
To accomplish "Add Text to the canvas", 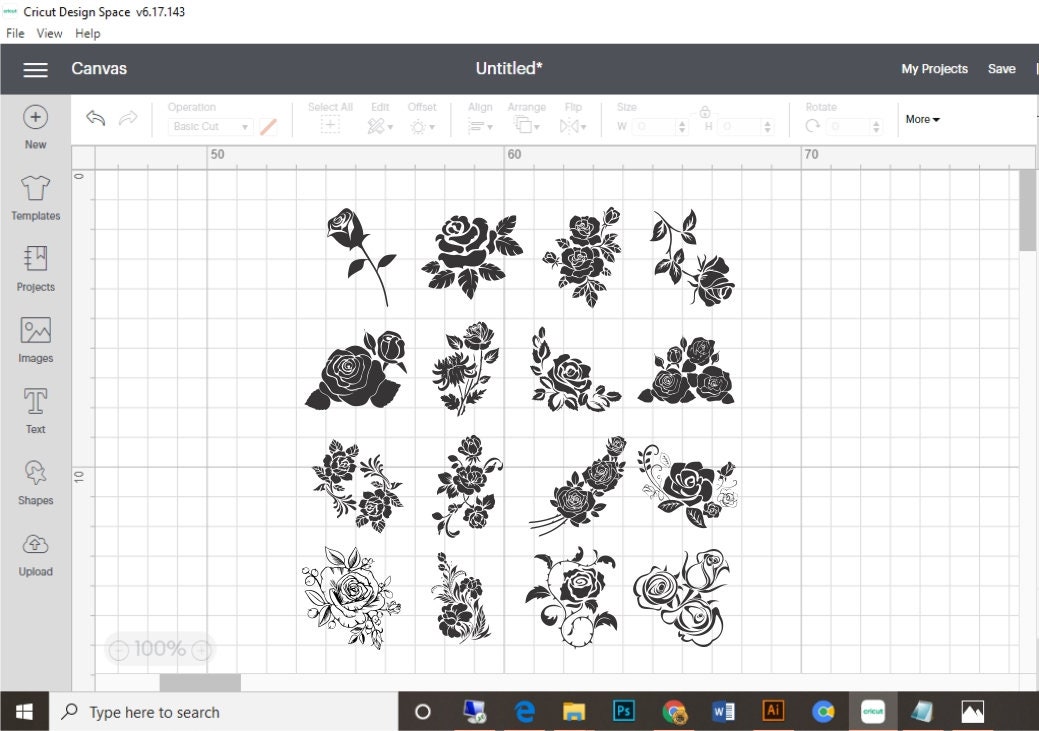I will (35, 412).
